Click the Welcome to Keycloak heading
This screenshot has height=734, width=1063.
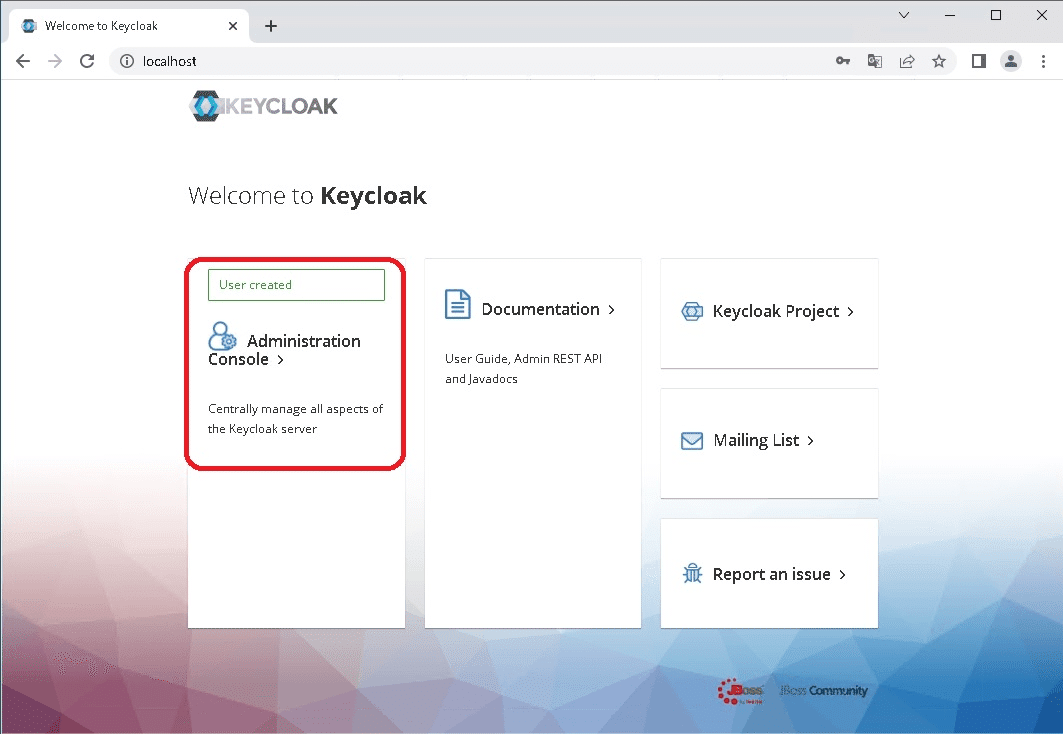click(x=307, y=196)
